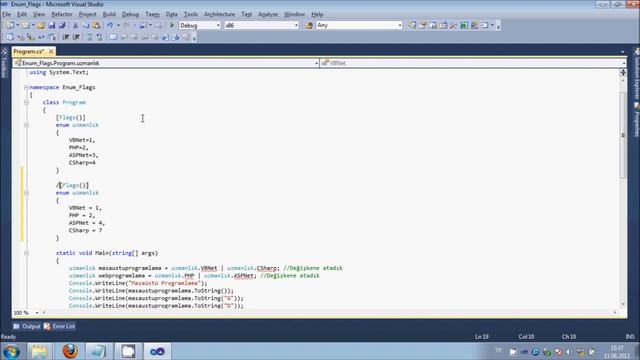
Task: Comment out the selected lines icon
Action: 89,37
